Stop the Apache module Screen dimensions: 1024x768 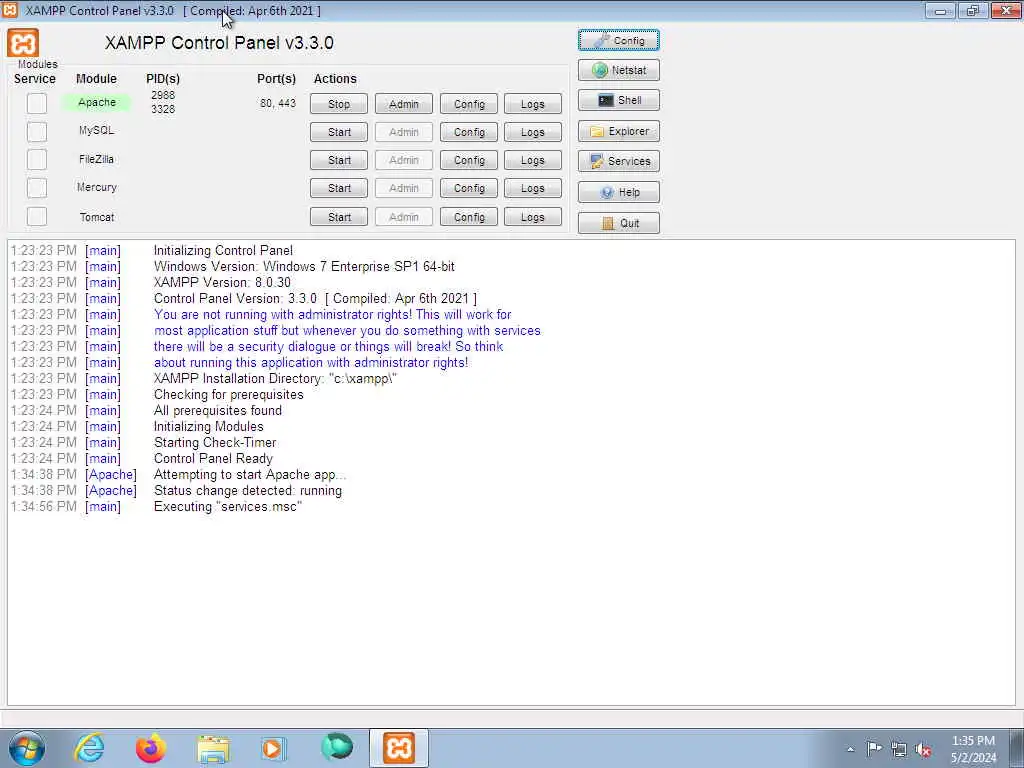click(339, 104)
